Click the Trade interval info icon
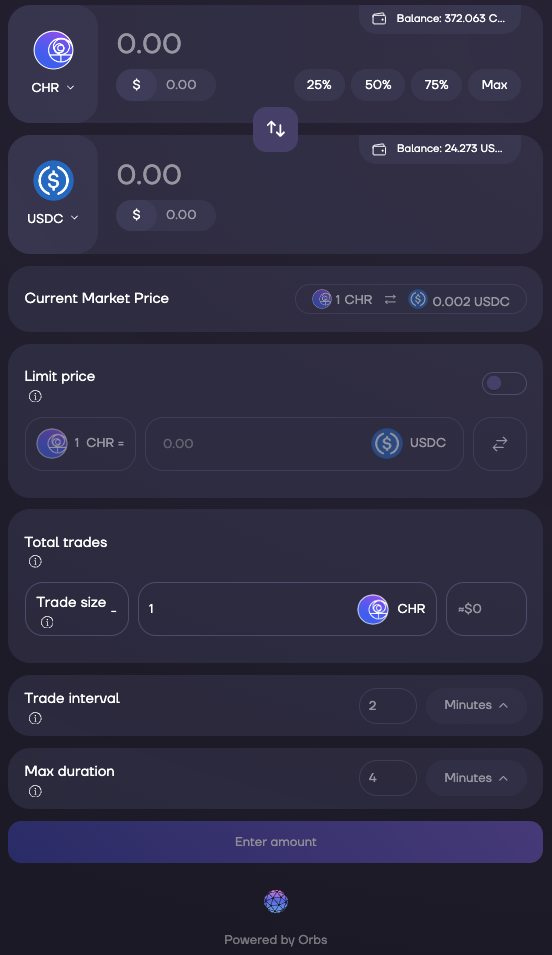 35,718
